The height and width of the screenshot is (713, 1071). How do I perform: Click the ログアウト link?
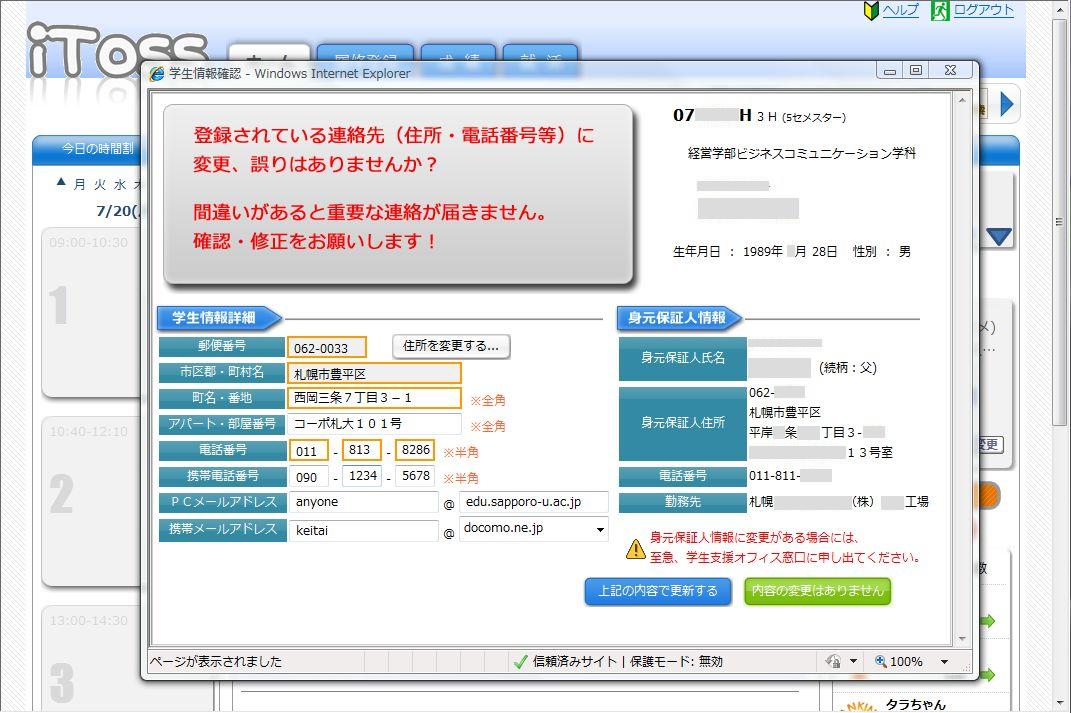[984, 10]
